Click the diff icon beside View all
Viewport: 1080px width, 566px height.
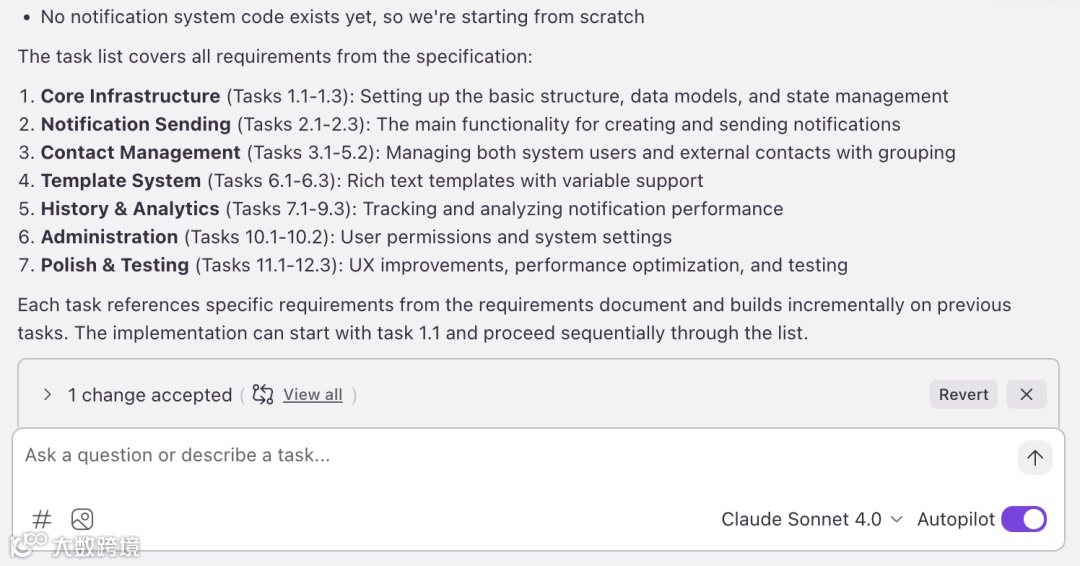tap(263, 395)
